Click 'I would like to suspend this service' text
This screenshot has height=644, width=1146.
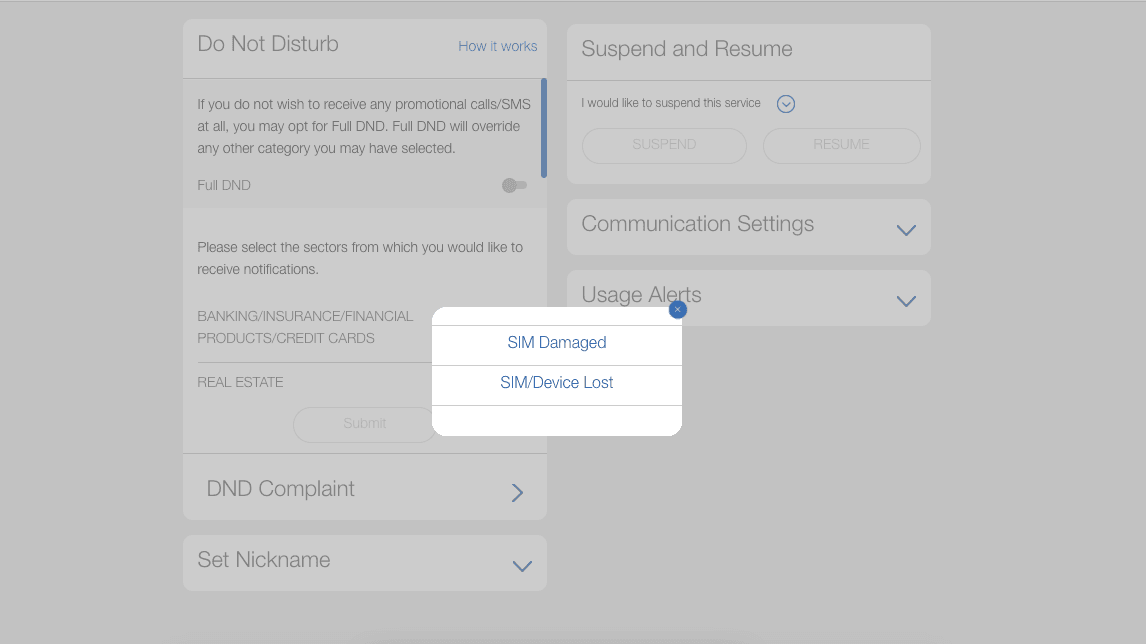tap(671, 103)
